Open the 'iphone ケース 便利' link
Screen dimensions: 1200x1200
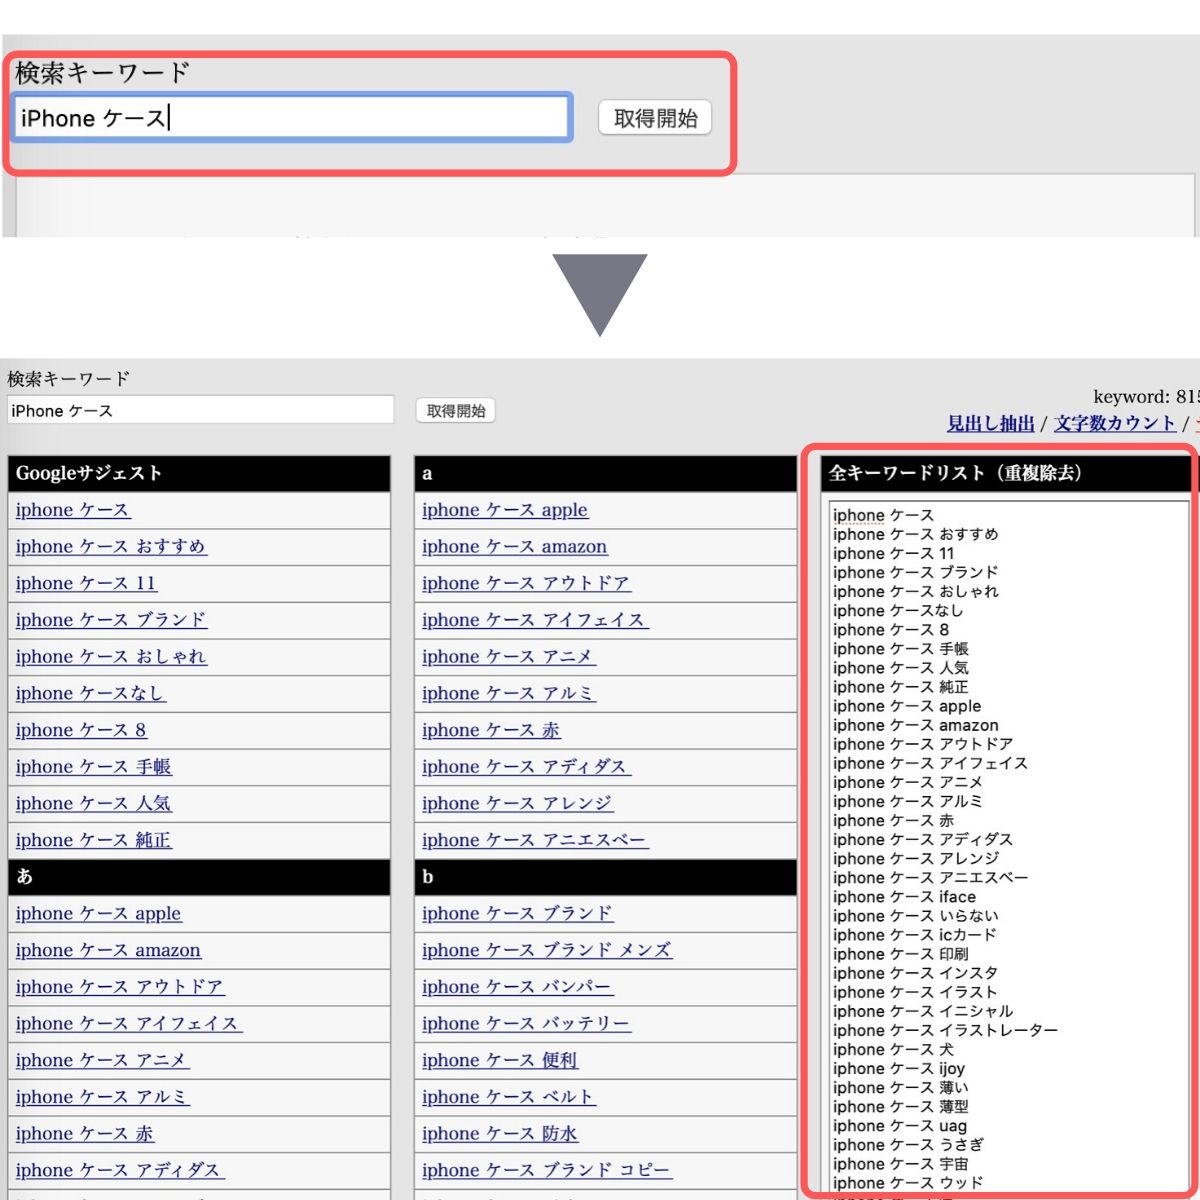500,1061
